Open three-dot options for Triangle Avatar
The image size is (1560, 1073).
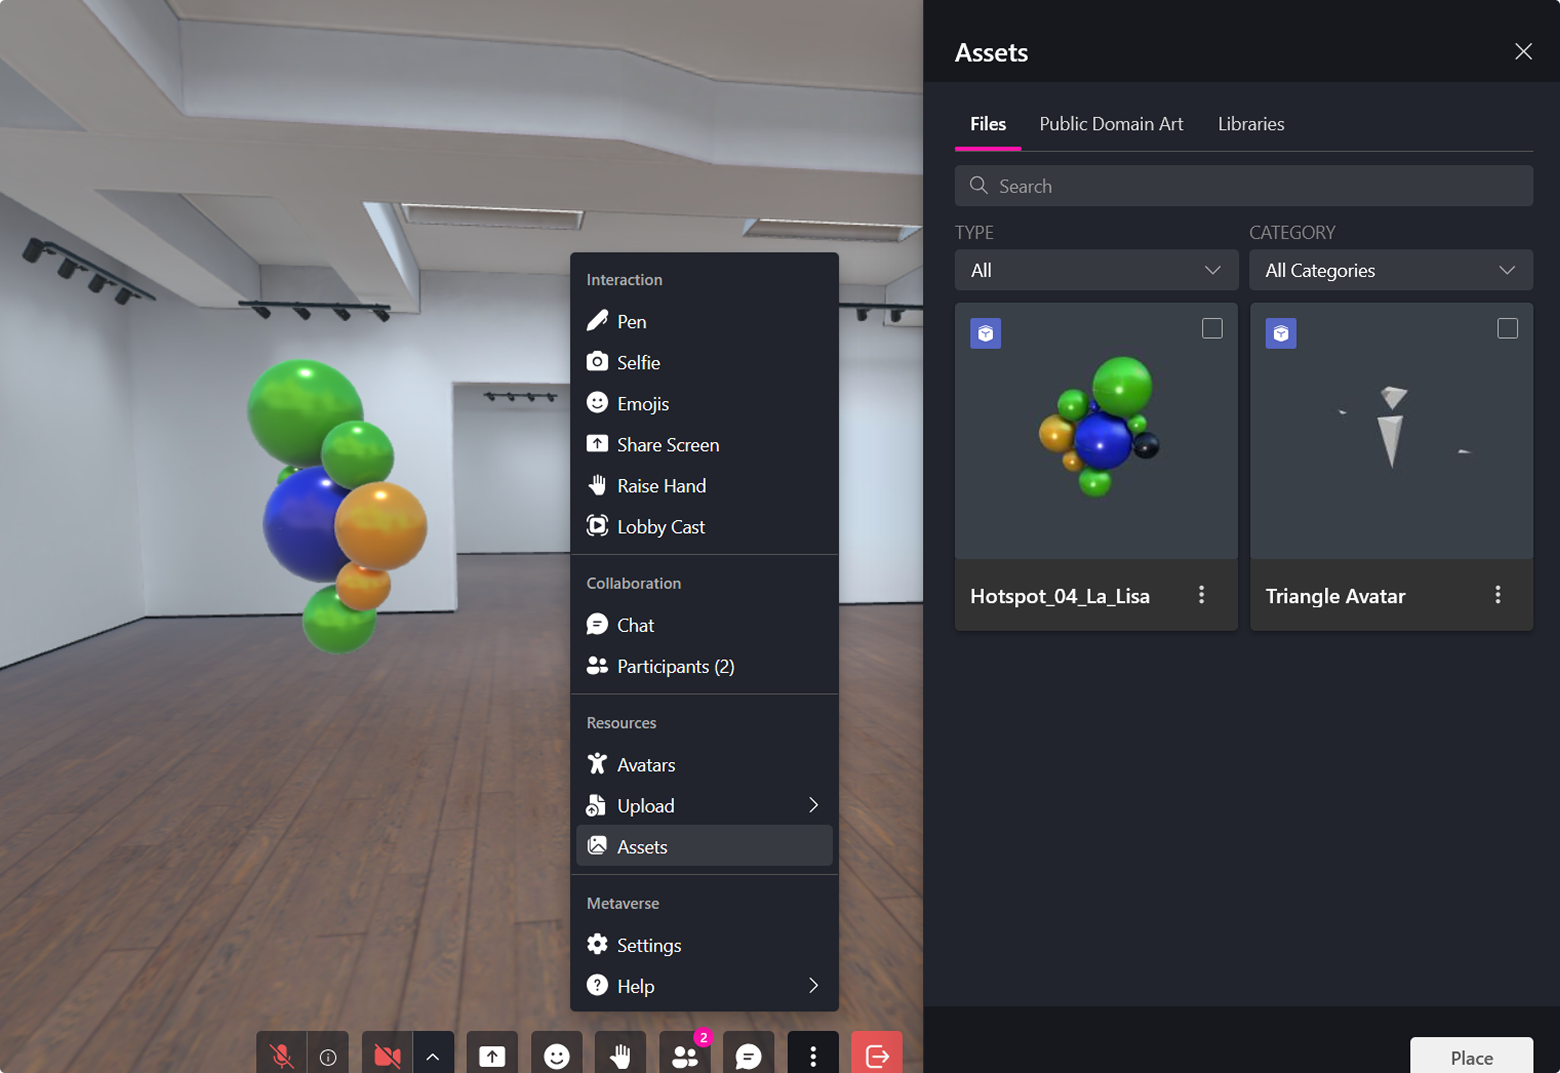coord(1497,595)
